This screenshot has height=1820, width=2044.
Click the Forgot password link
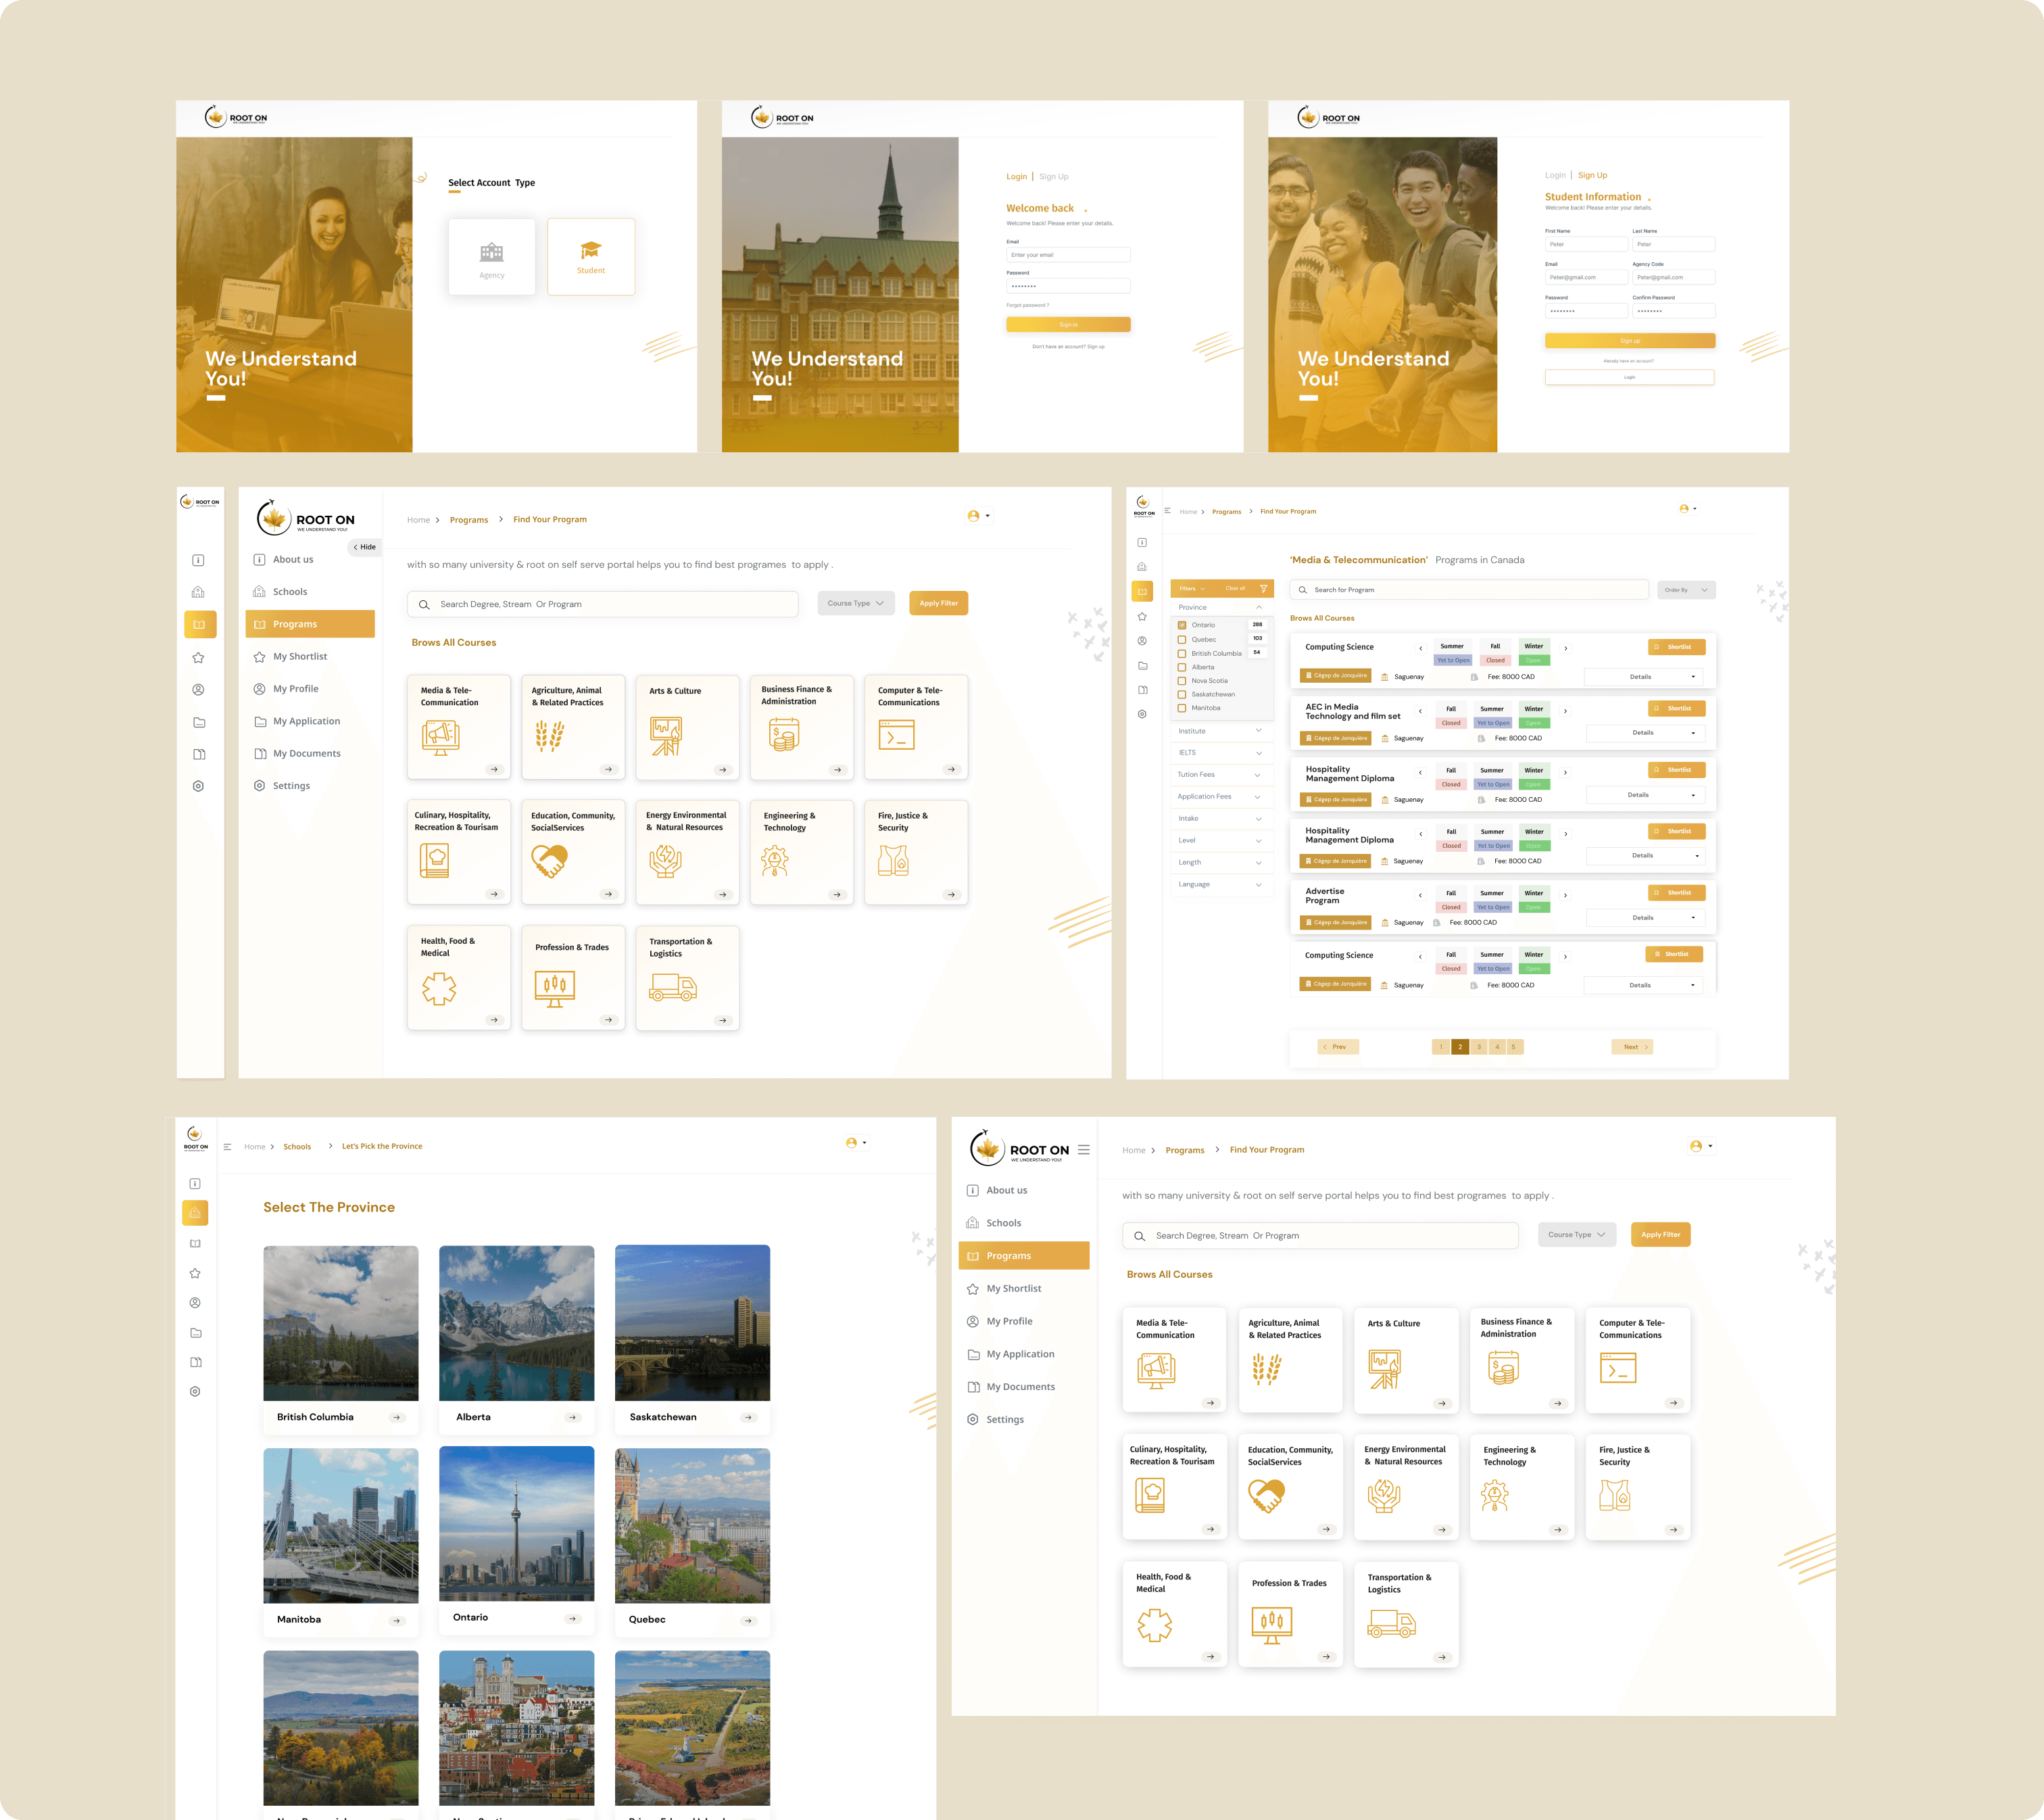click(x=1027, y=305)
